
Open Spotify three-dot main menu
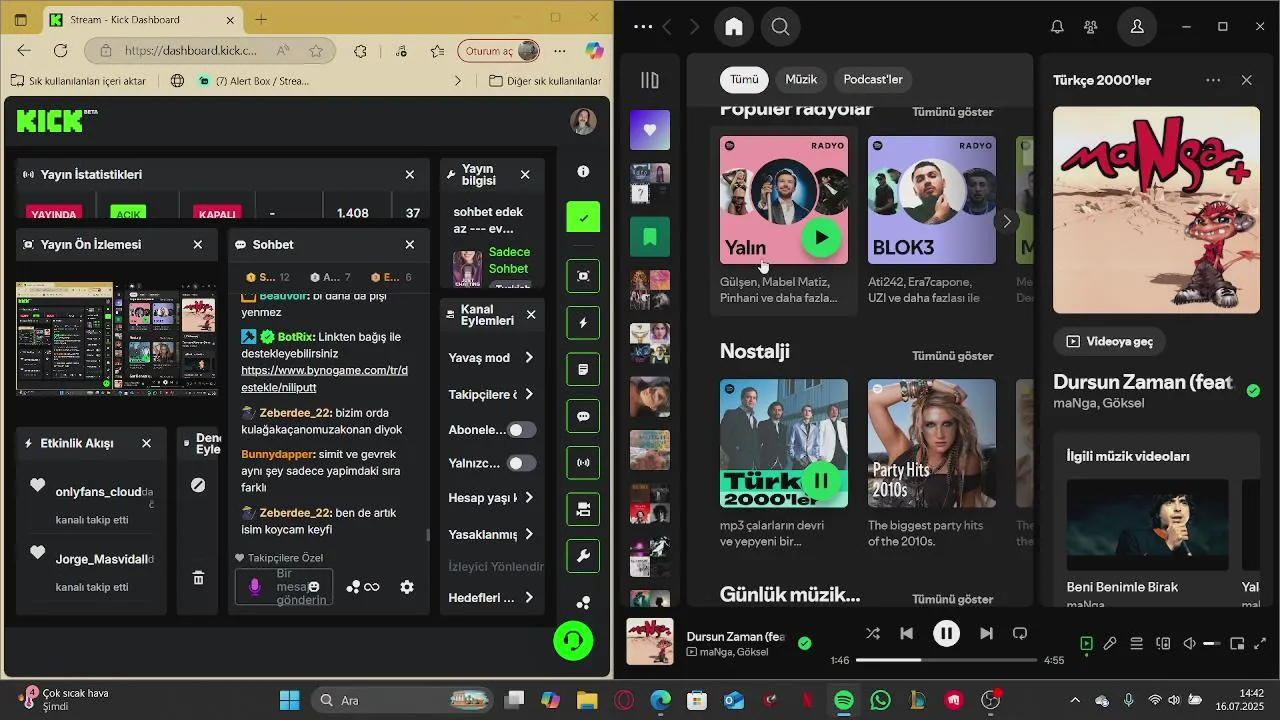[643, 27]
